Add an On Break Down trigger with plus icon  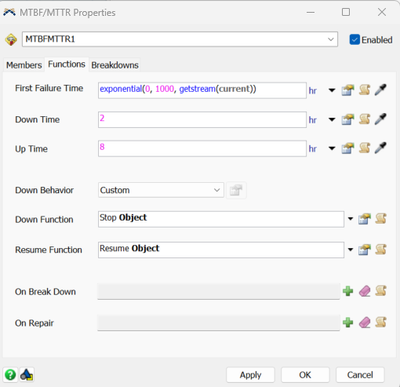[x=348, y=291]
